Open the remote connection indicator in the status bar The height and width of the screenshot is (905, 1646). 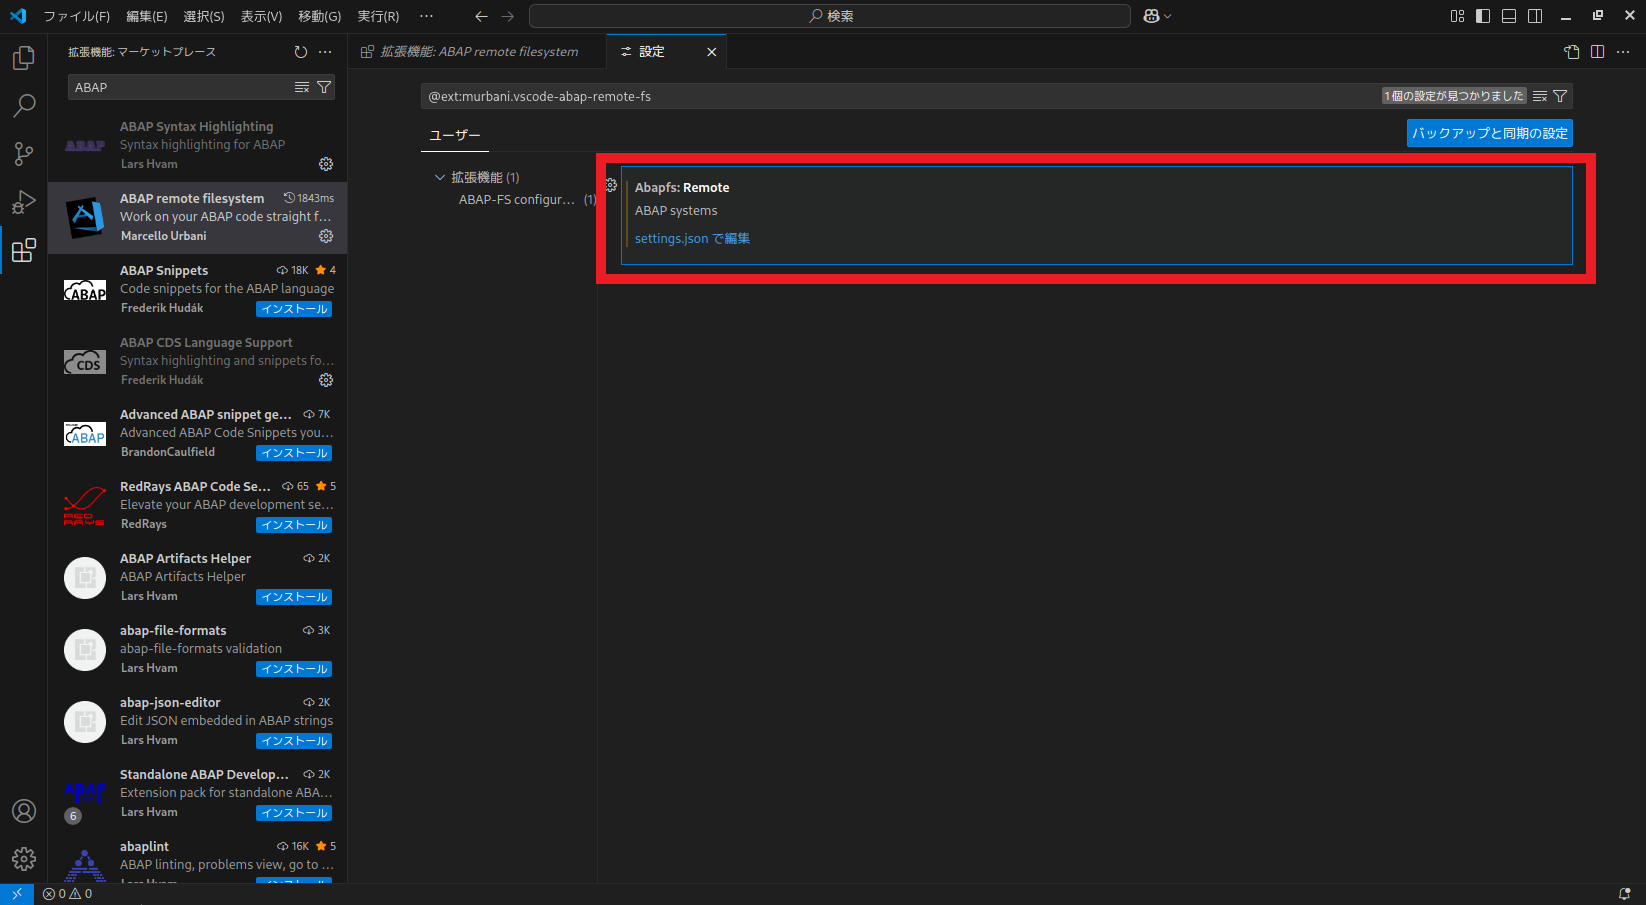click(16, 893)
